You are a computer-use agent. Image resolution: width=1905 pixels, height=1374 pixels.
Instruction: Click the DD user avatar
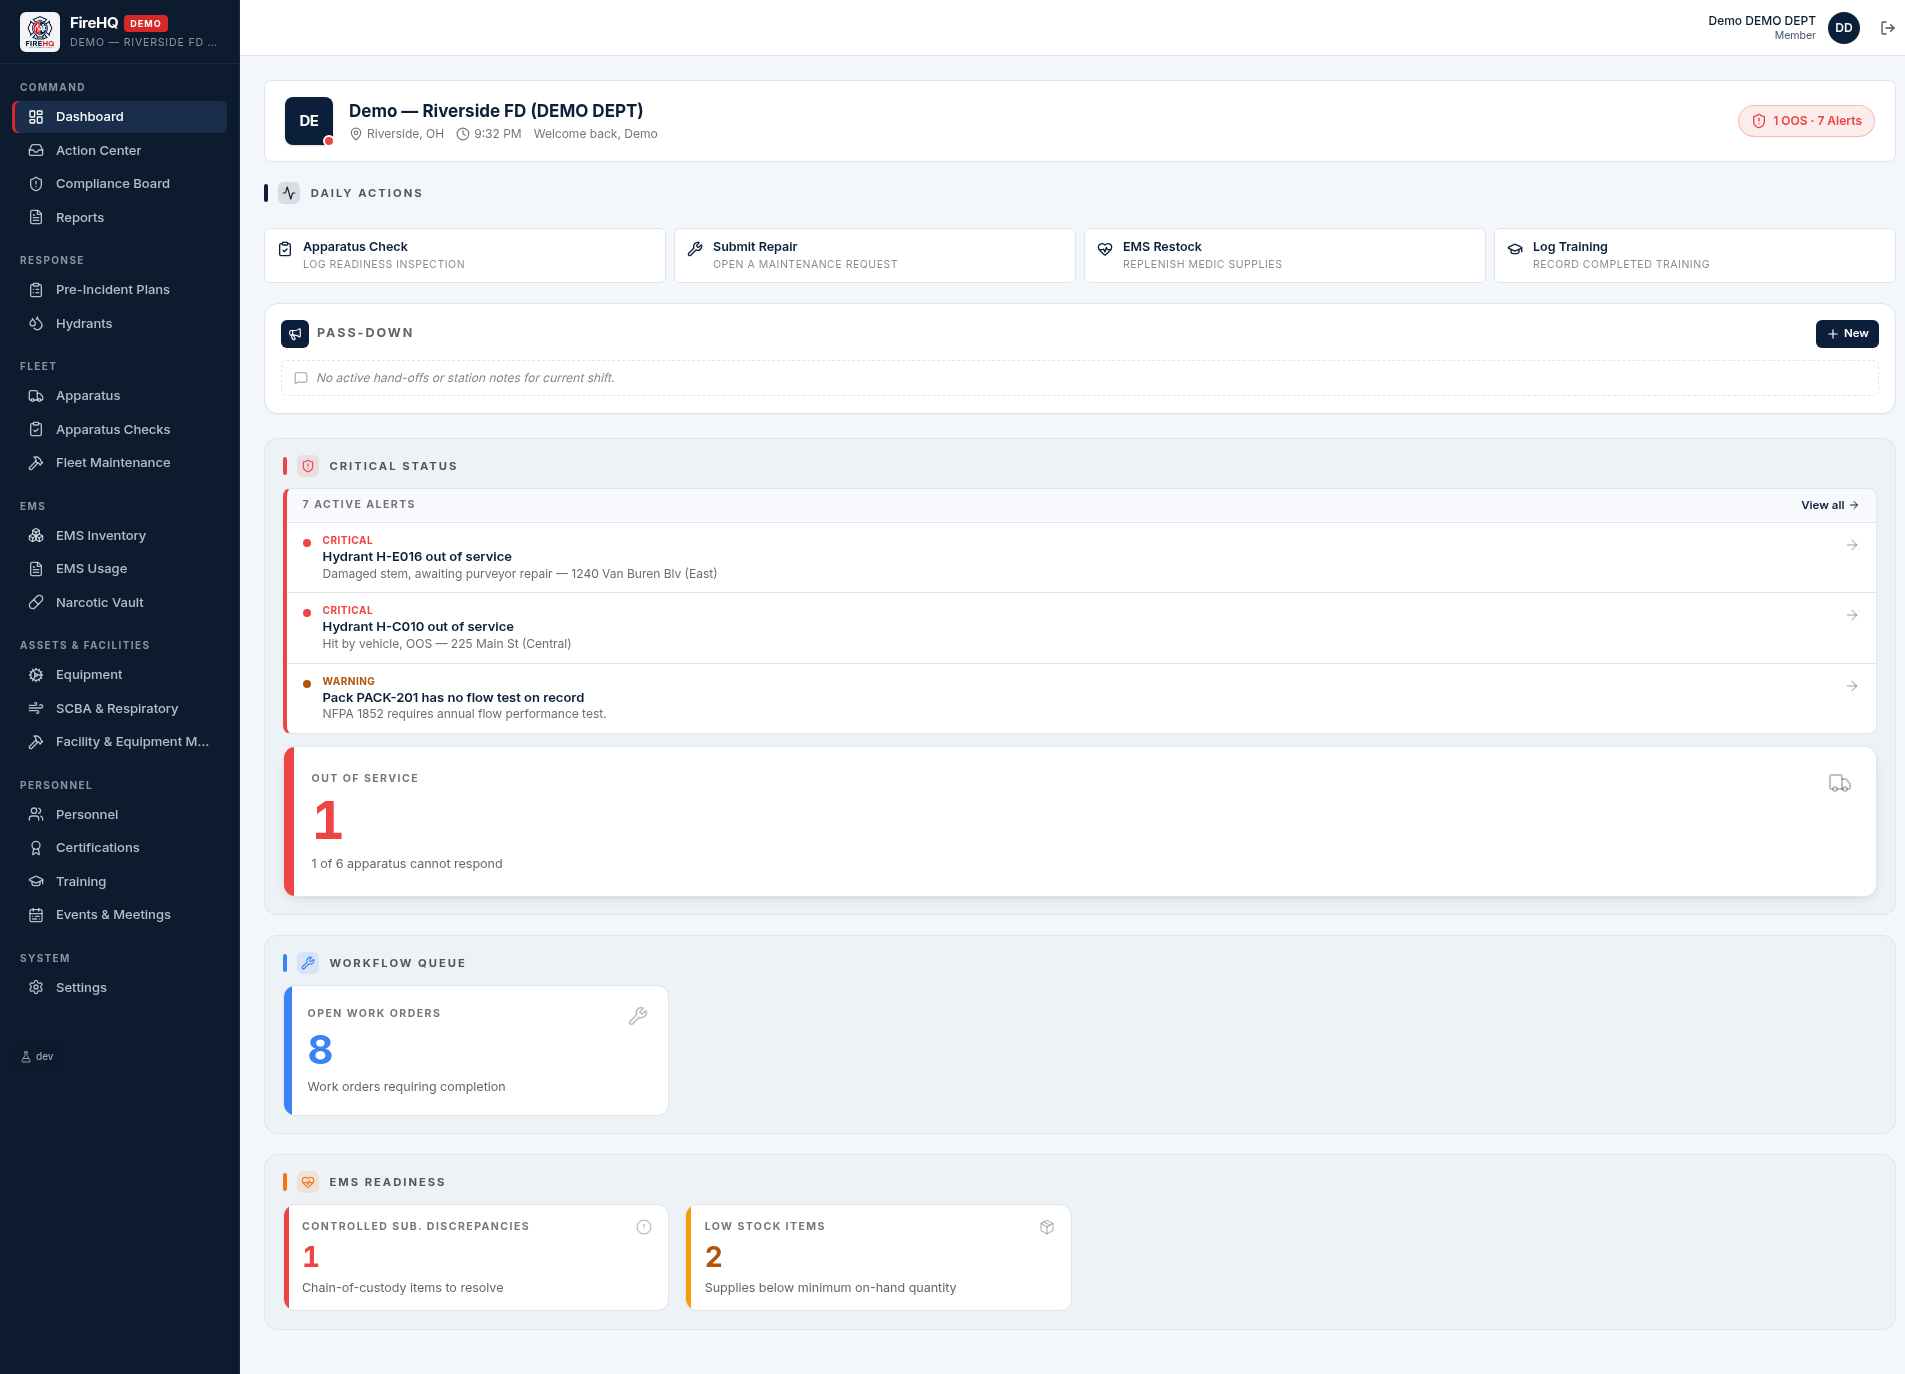tap(1844, 28)
